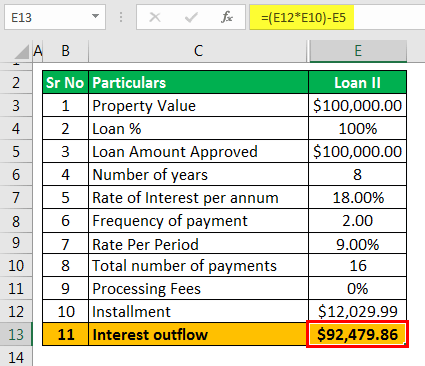425x366 pixels.
Task: Select the 100% value cell
Action: click(357, 128)
